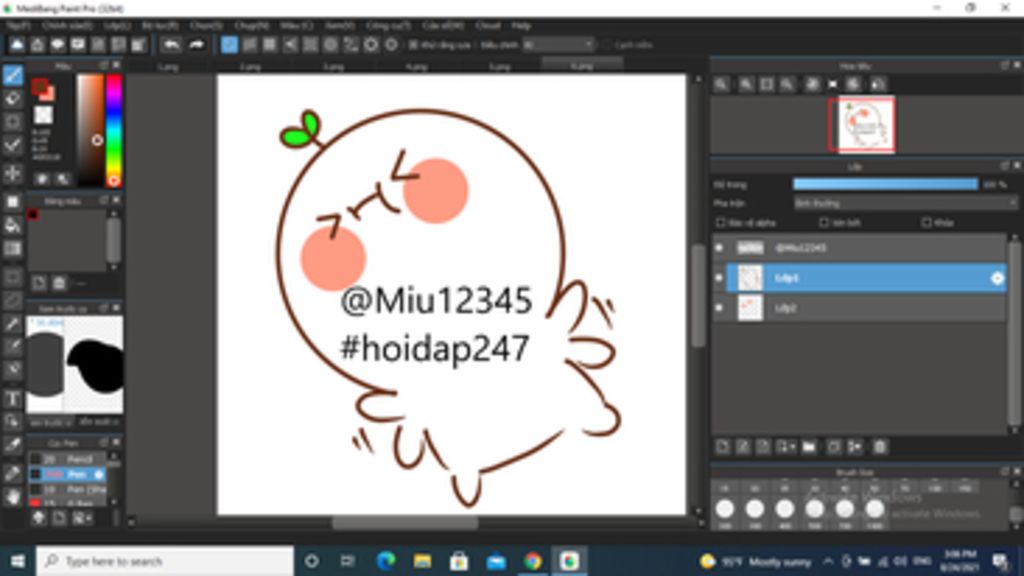Hide the highlighted selected layer
This screenshot has width=1024, height=576.
(x=719, y=278)
